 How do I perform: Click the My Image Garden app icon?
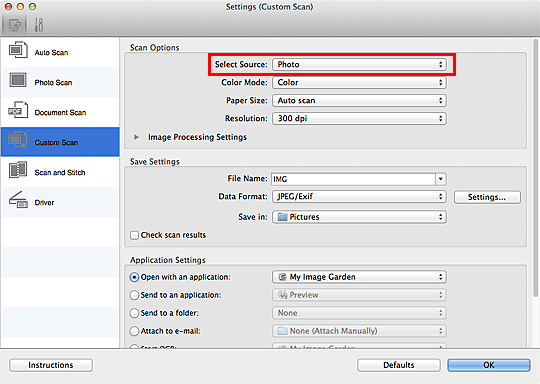coord(283,277)
